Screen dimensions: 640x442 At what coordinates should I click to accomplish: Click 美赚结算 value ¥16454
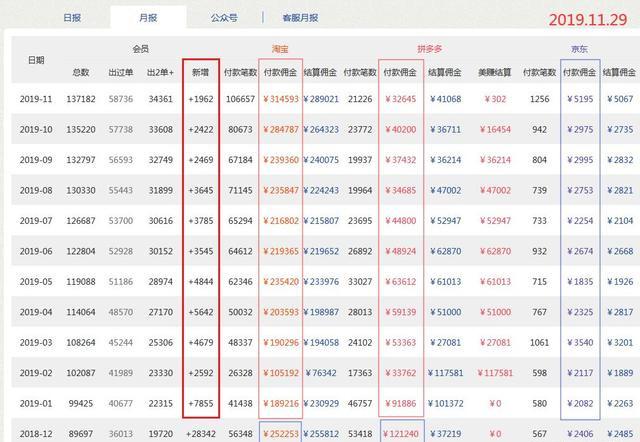click(x=495, y=129)
